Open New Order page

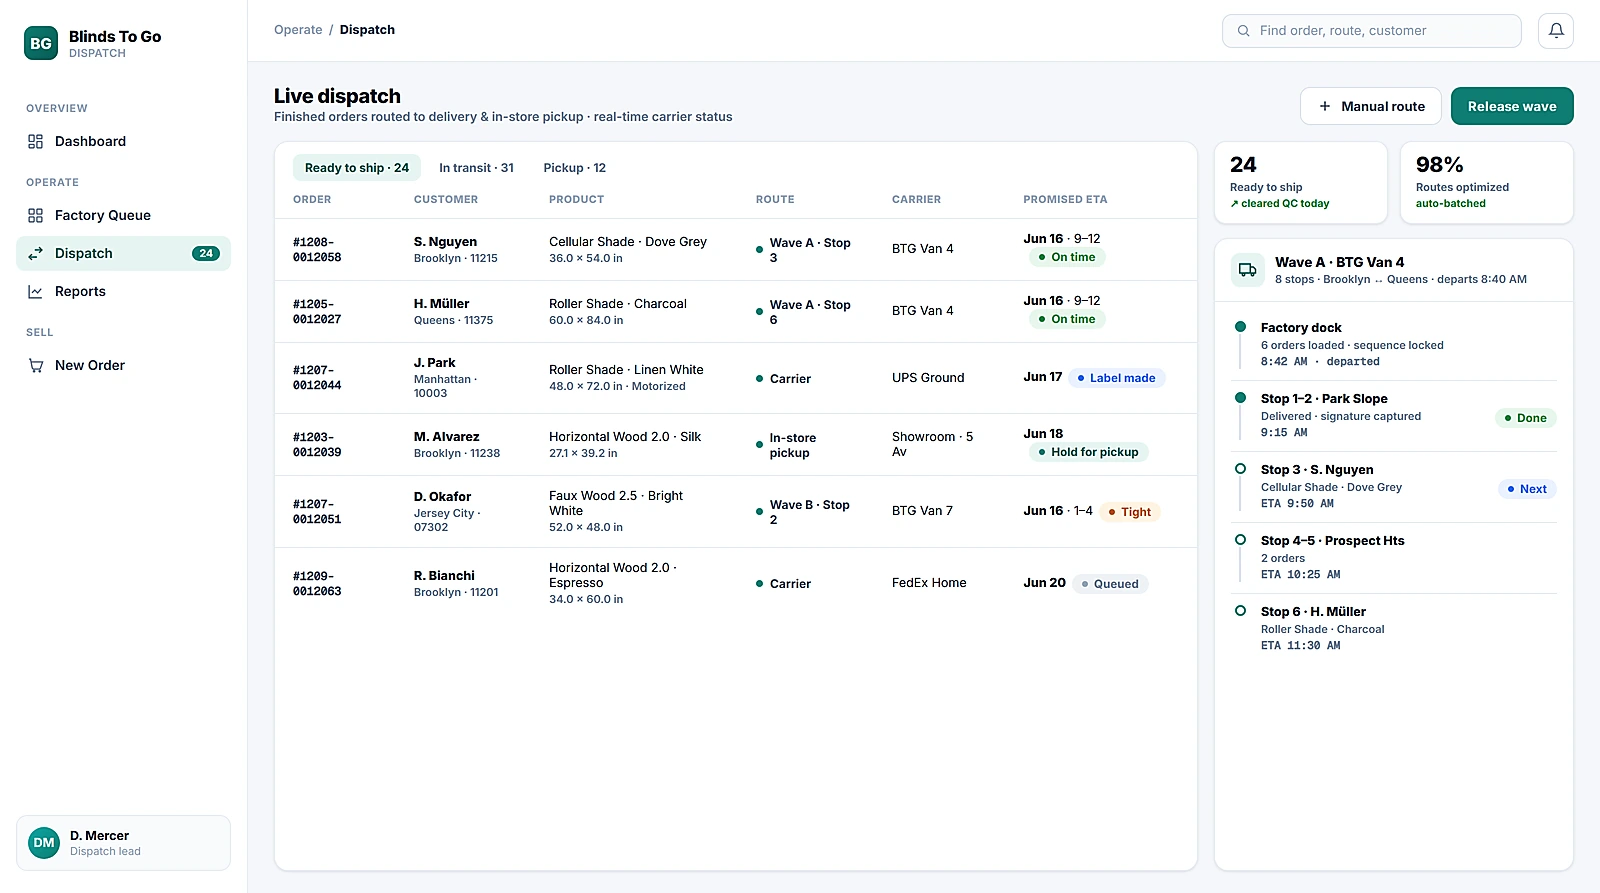tap(123, 366)
